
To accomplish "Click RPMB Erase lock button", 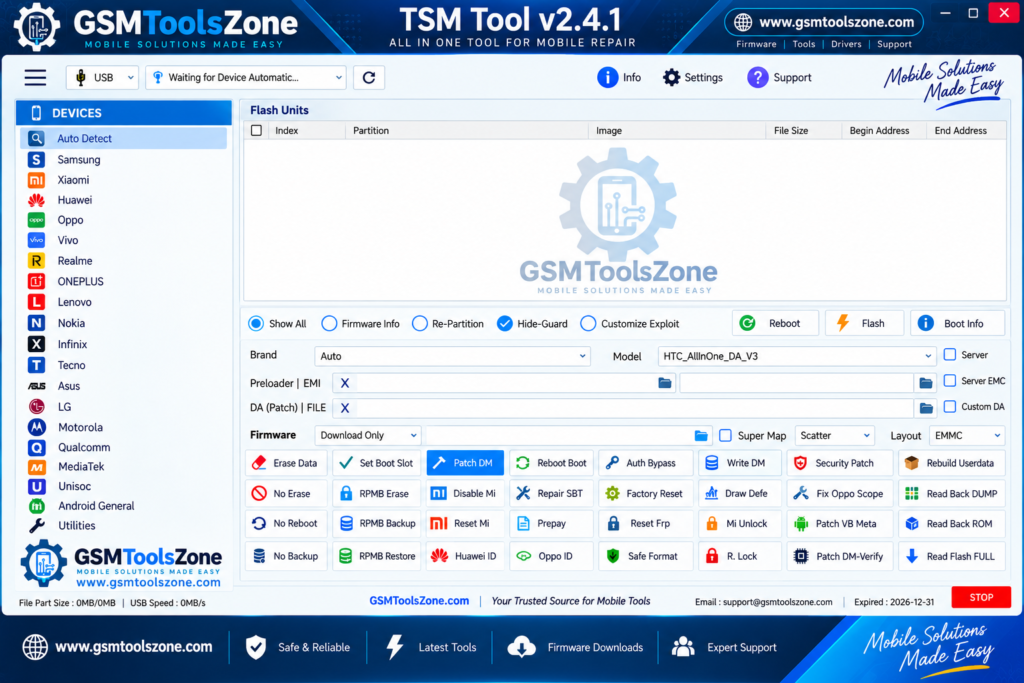I will [x=377, y=494].
